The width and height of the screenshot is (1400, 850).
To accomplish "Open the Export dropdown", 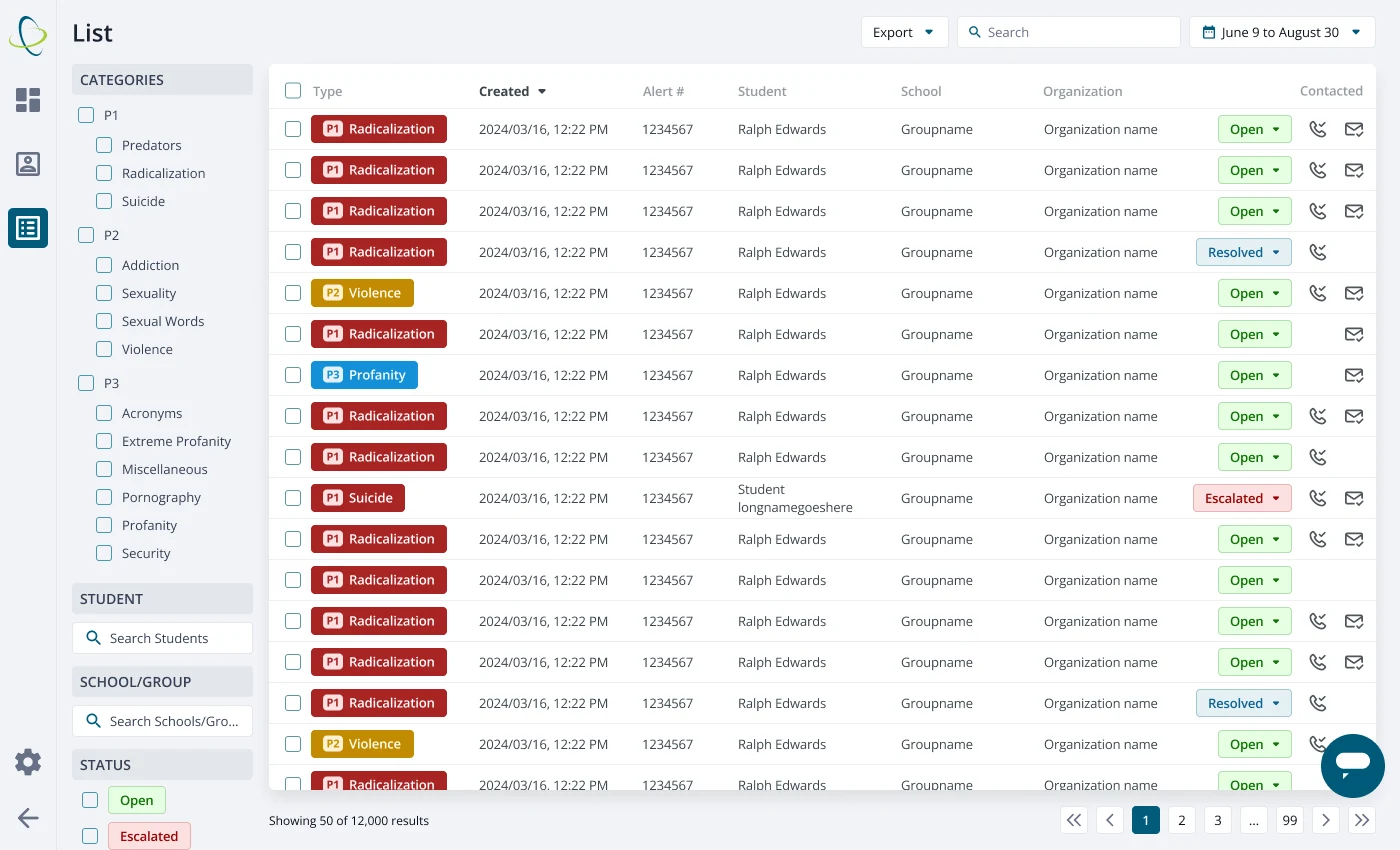I will point(904,32).
